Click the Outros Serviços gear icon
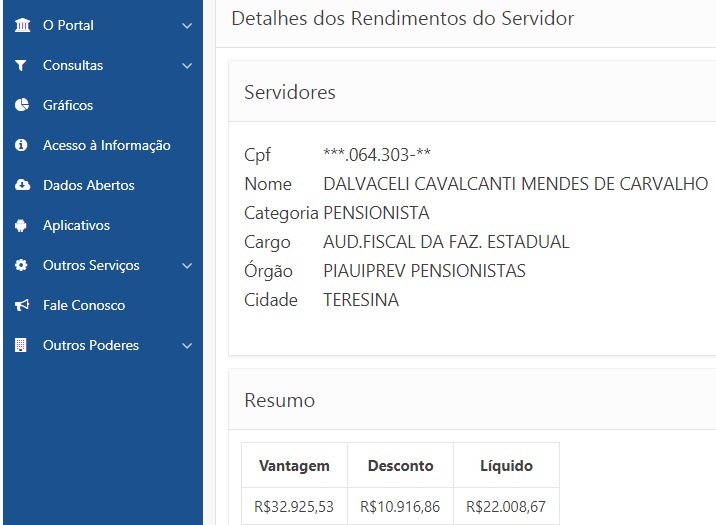 21,265
